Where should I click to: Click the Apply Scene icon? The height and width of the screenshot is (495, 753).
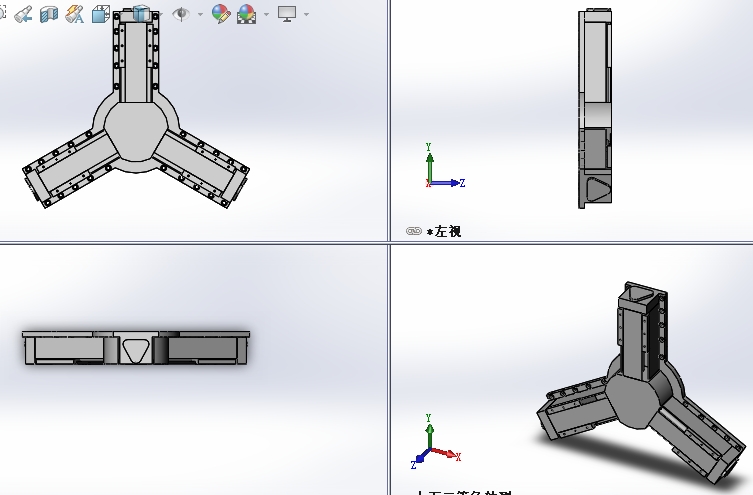click(x=246, y=14)
